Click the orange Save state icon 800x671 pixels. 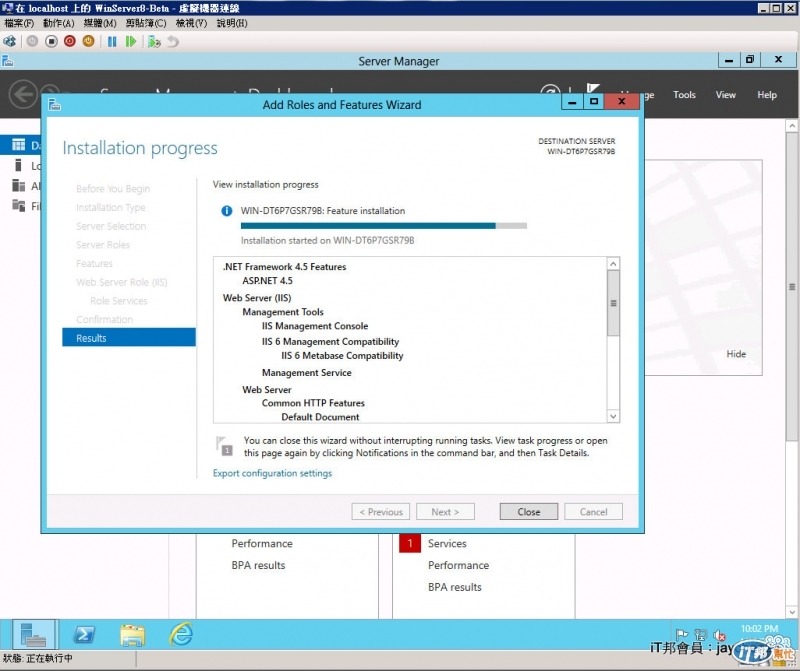pos(88,41)
